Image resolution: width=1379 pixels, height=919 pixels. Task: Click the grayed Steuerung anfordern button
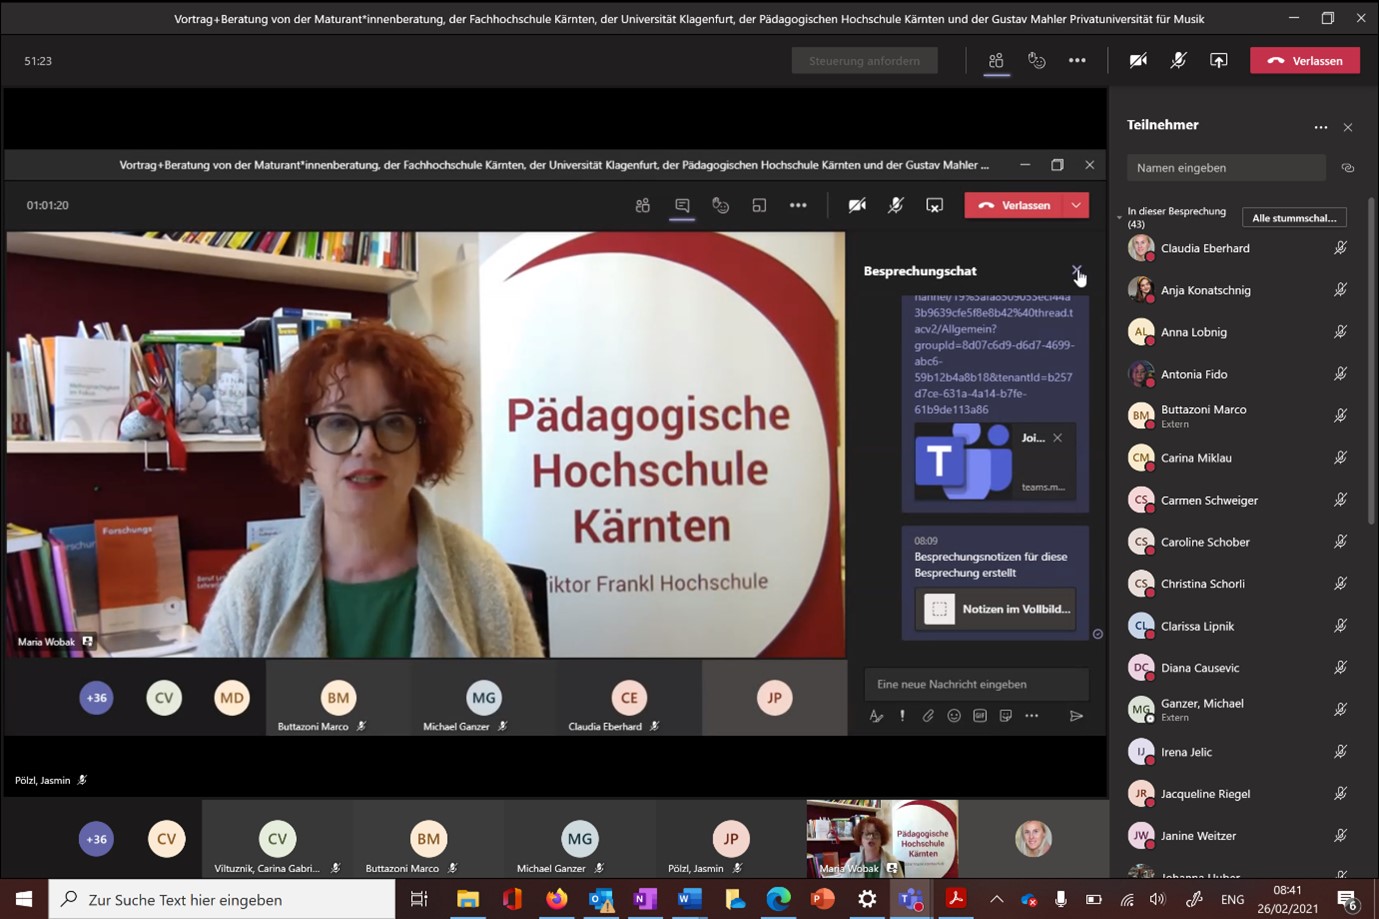click(x=865, y=61)
